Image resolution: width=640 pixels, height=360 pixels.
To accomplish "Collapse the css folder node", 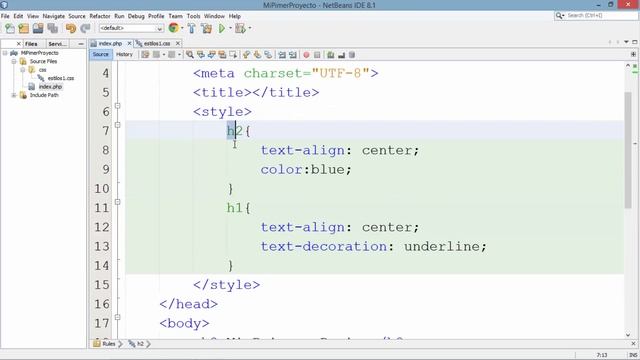I will point(23,70).
